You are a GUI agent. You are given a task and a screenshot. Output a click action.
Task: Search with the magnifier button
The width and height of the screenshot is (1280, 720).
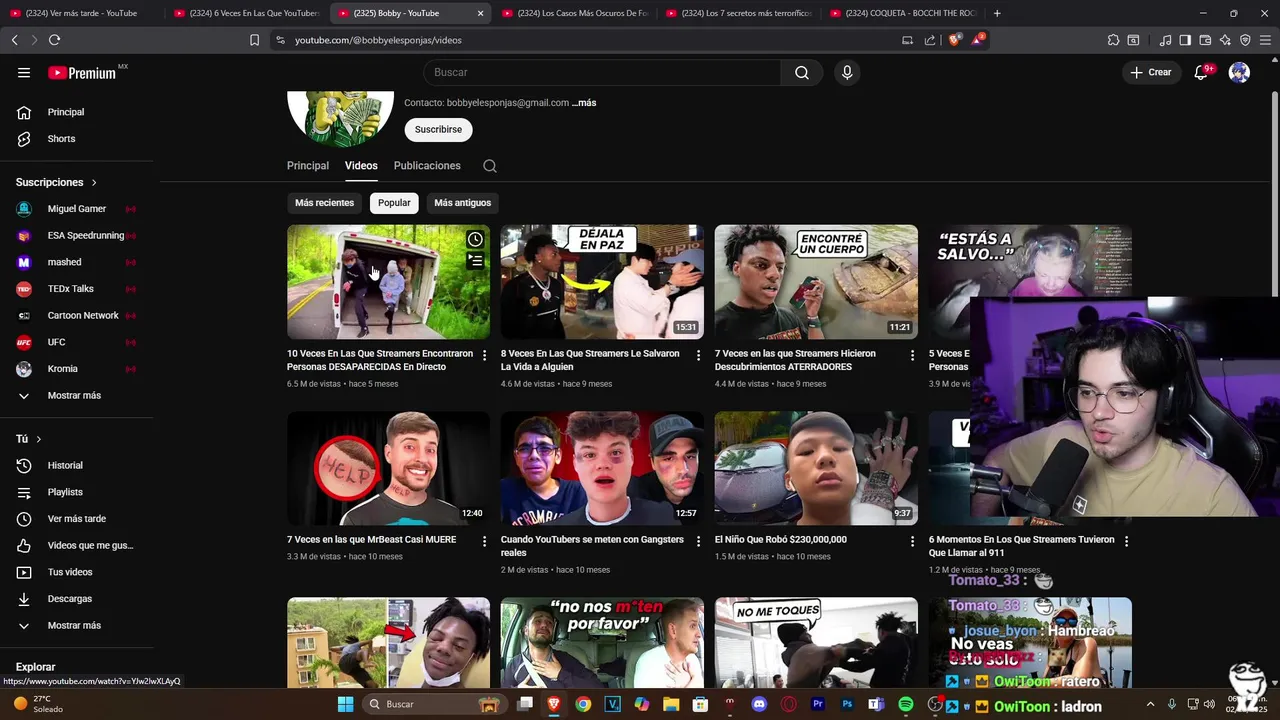click(x=802, y=72)
